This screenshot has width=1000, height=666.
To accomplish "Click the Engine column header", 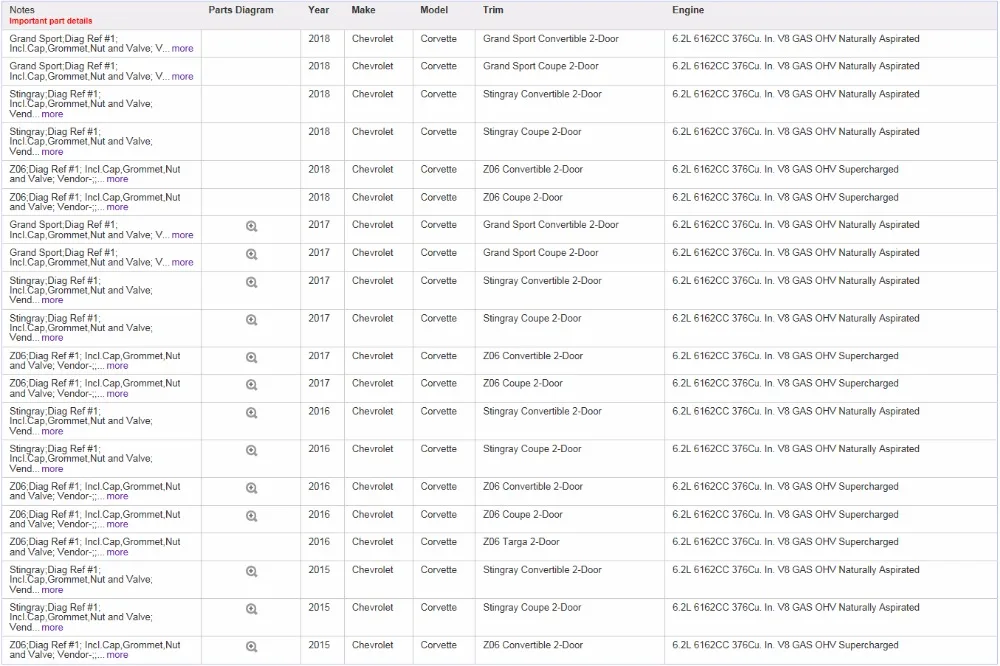I will click(x=688, y=10).
